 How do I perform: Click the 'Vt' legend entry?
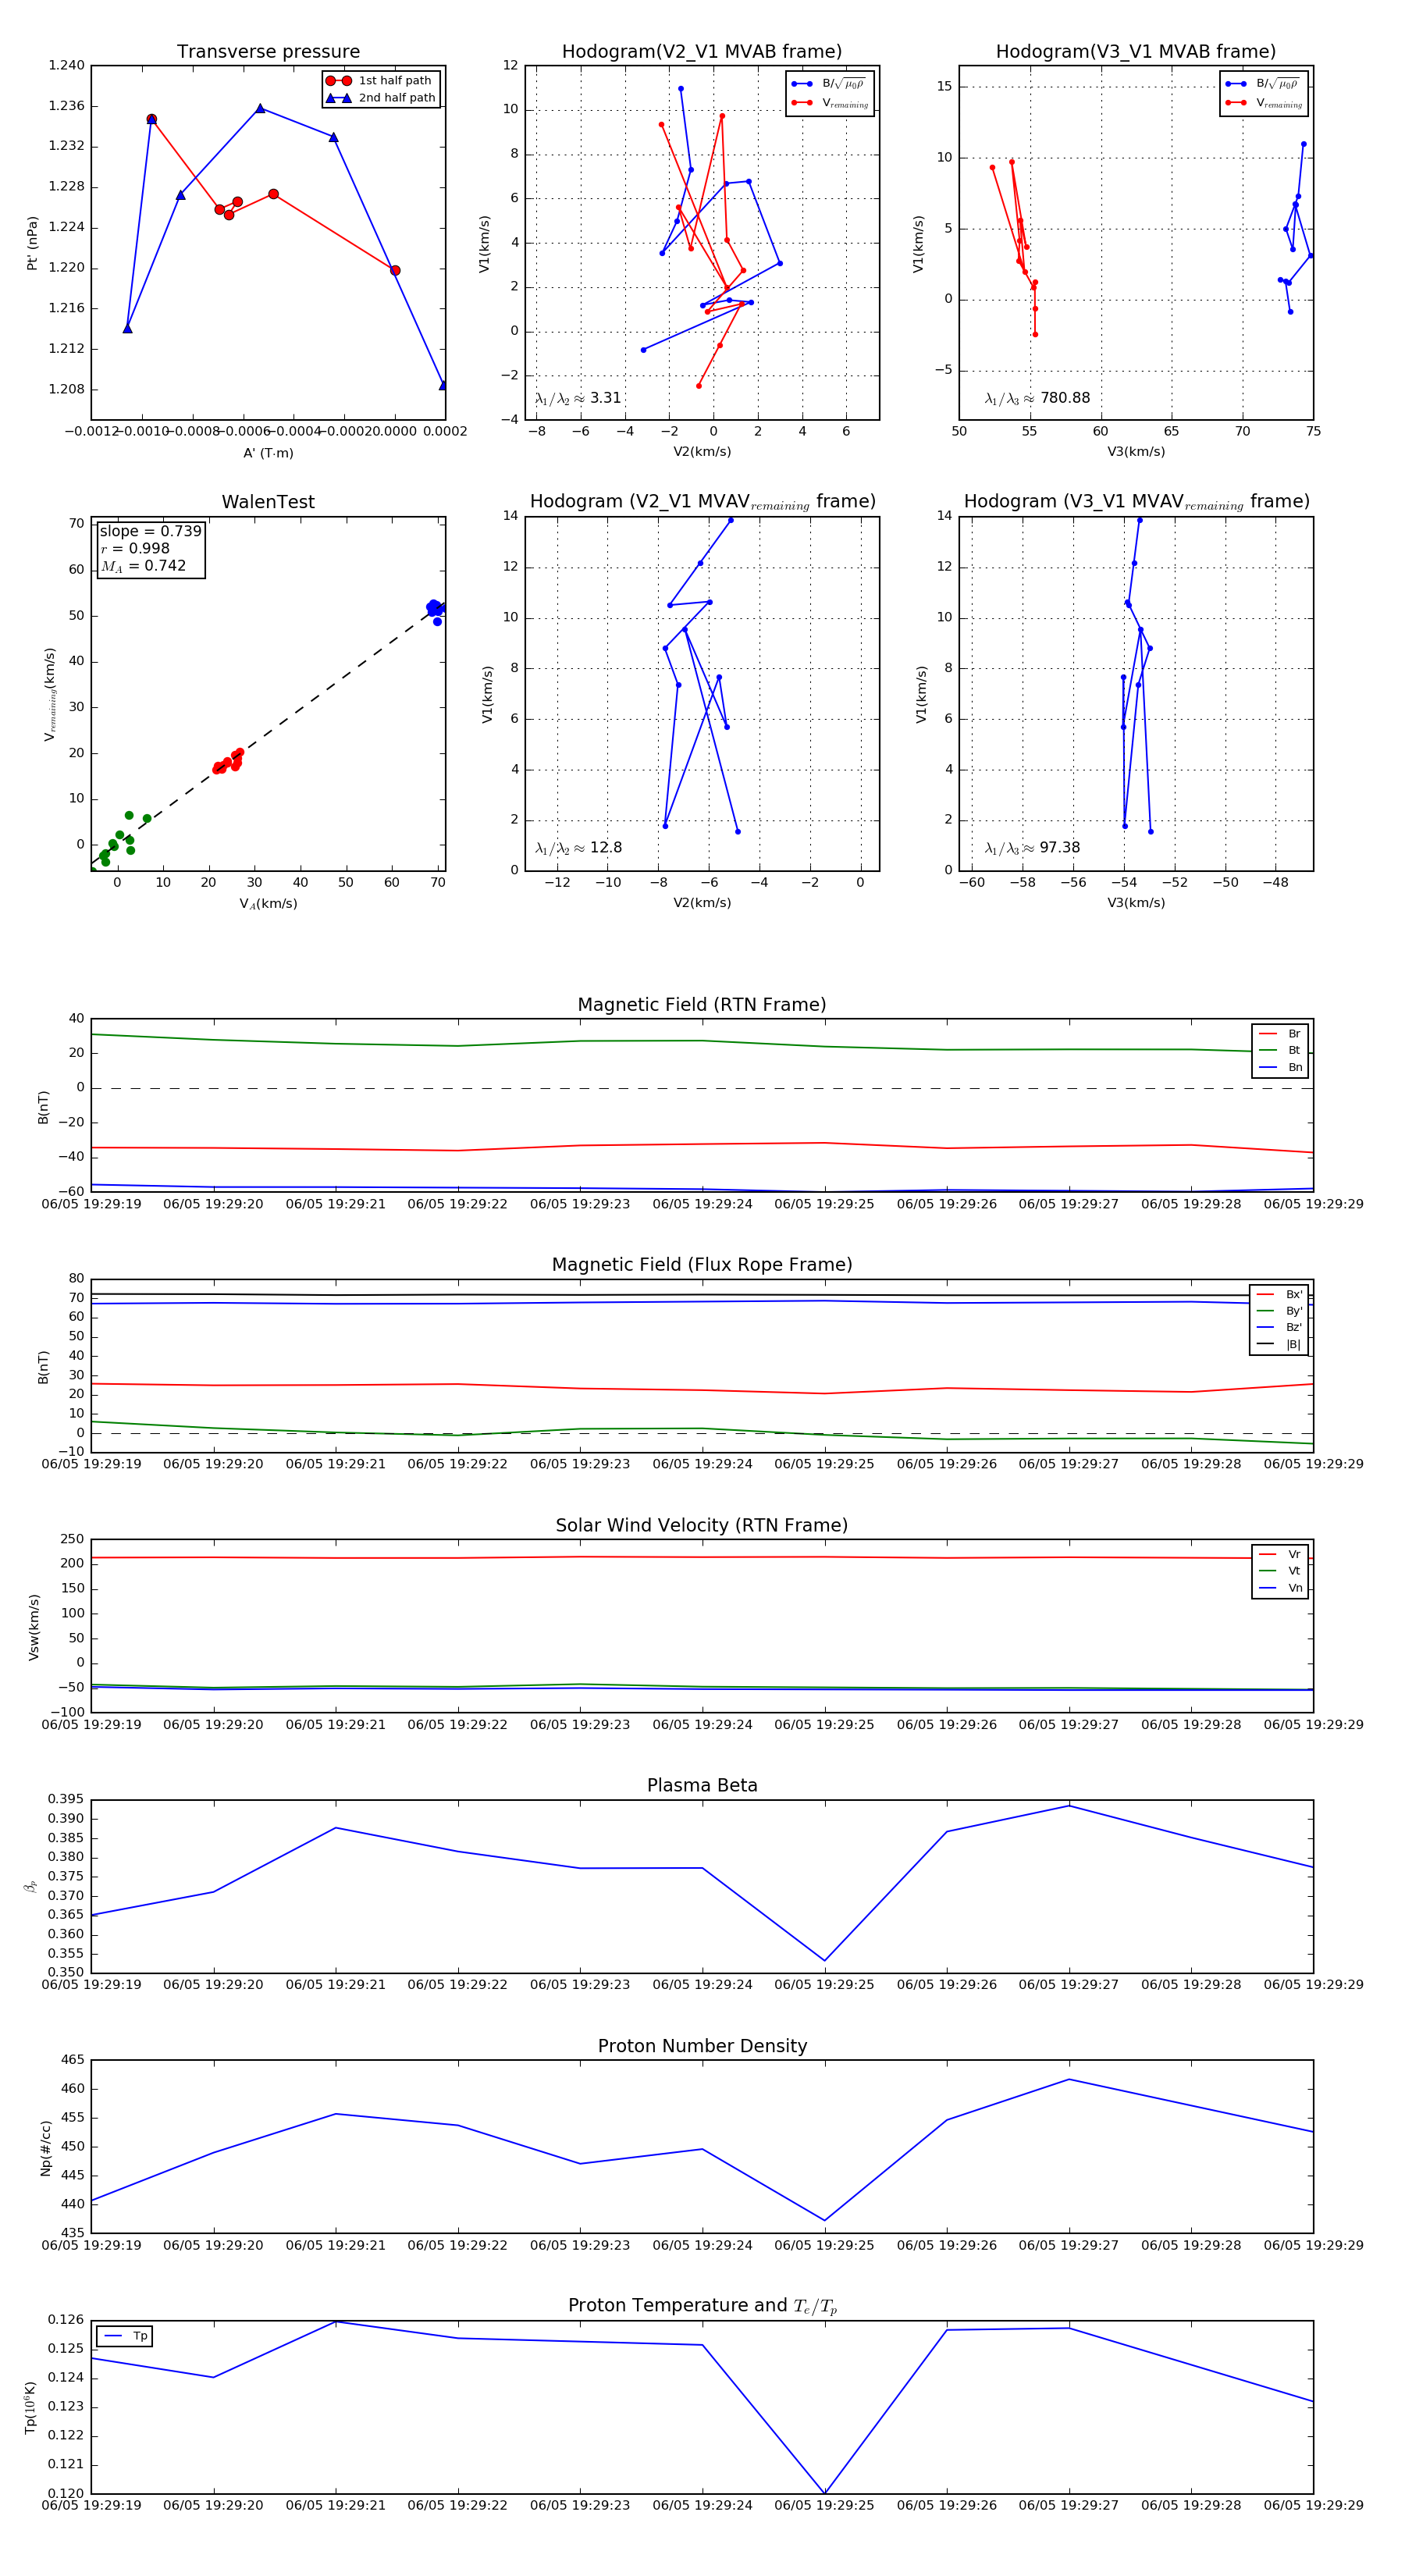(1280, 1572)
